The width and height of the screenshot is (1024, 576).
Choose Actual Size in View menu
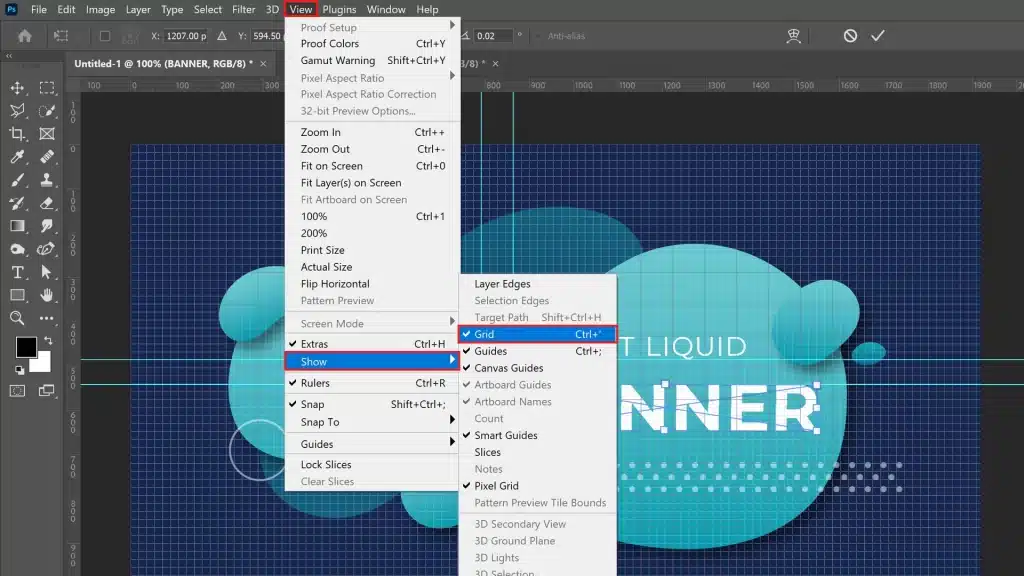pyautogui.click(x=372, y=267)
